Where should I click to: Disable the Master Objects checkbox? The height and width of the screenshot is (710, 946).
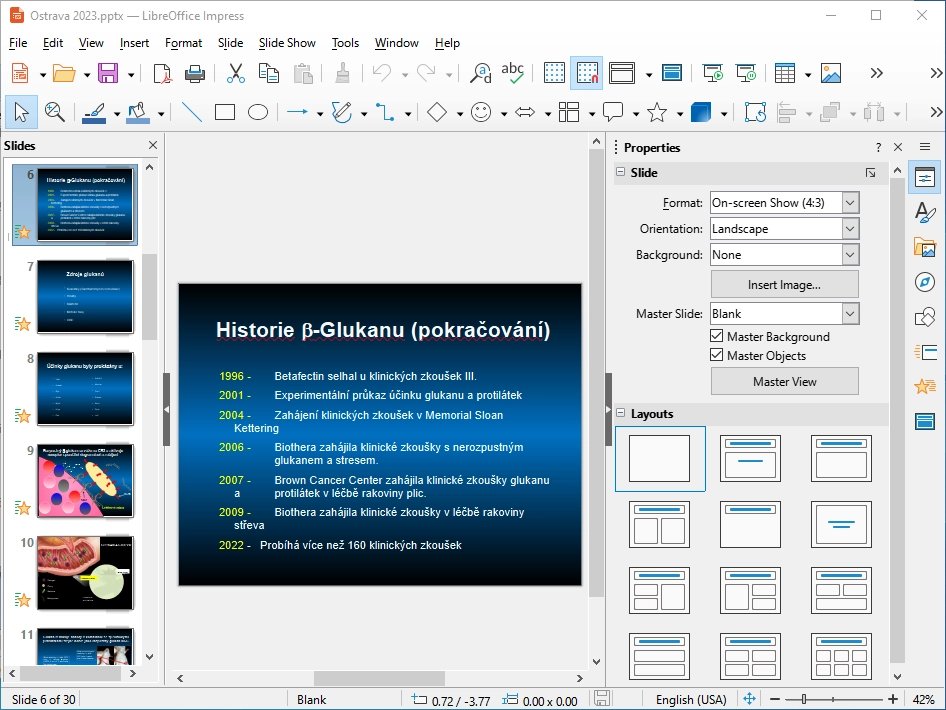(x=717, y=355)
